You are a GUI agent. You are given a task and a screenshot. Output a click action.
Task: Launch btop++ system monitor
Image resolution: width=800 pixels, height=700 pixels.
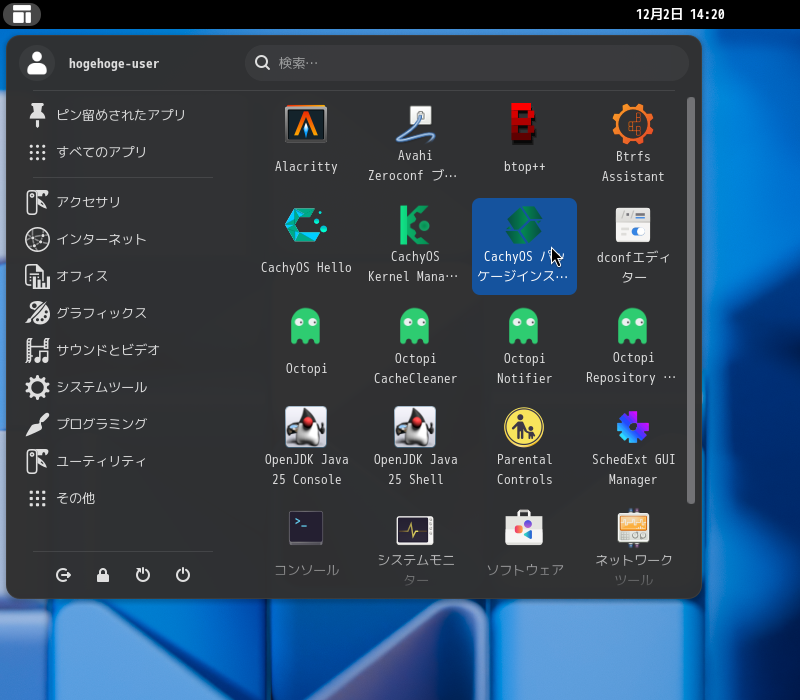point(524,139)
